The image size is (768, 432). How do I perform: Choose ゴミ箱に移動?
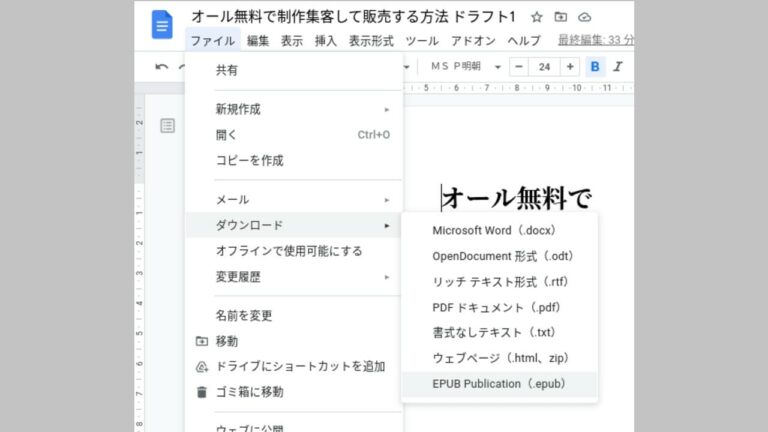tap(294, 392)
